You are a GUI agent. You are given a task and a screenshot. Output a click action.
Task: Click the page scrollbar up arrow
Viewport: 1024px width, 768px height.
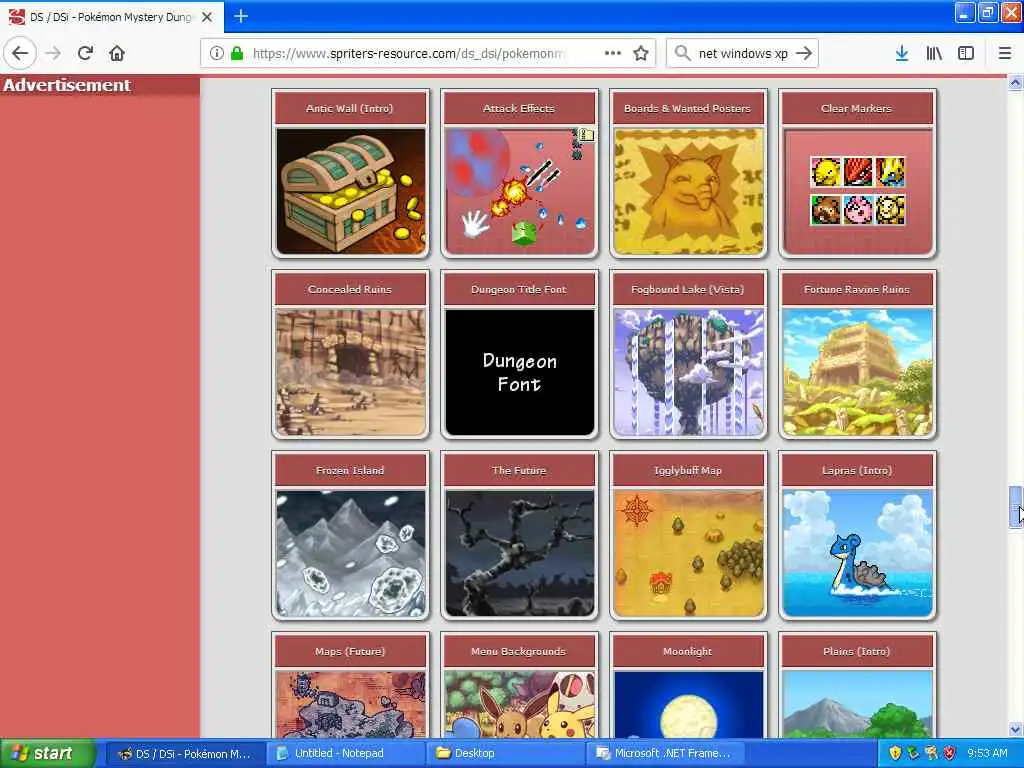[x=1015, y=83]
